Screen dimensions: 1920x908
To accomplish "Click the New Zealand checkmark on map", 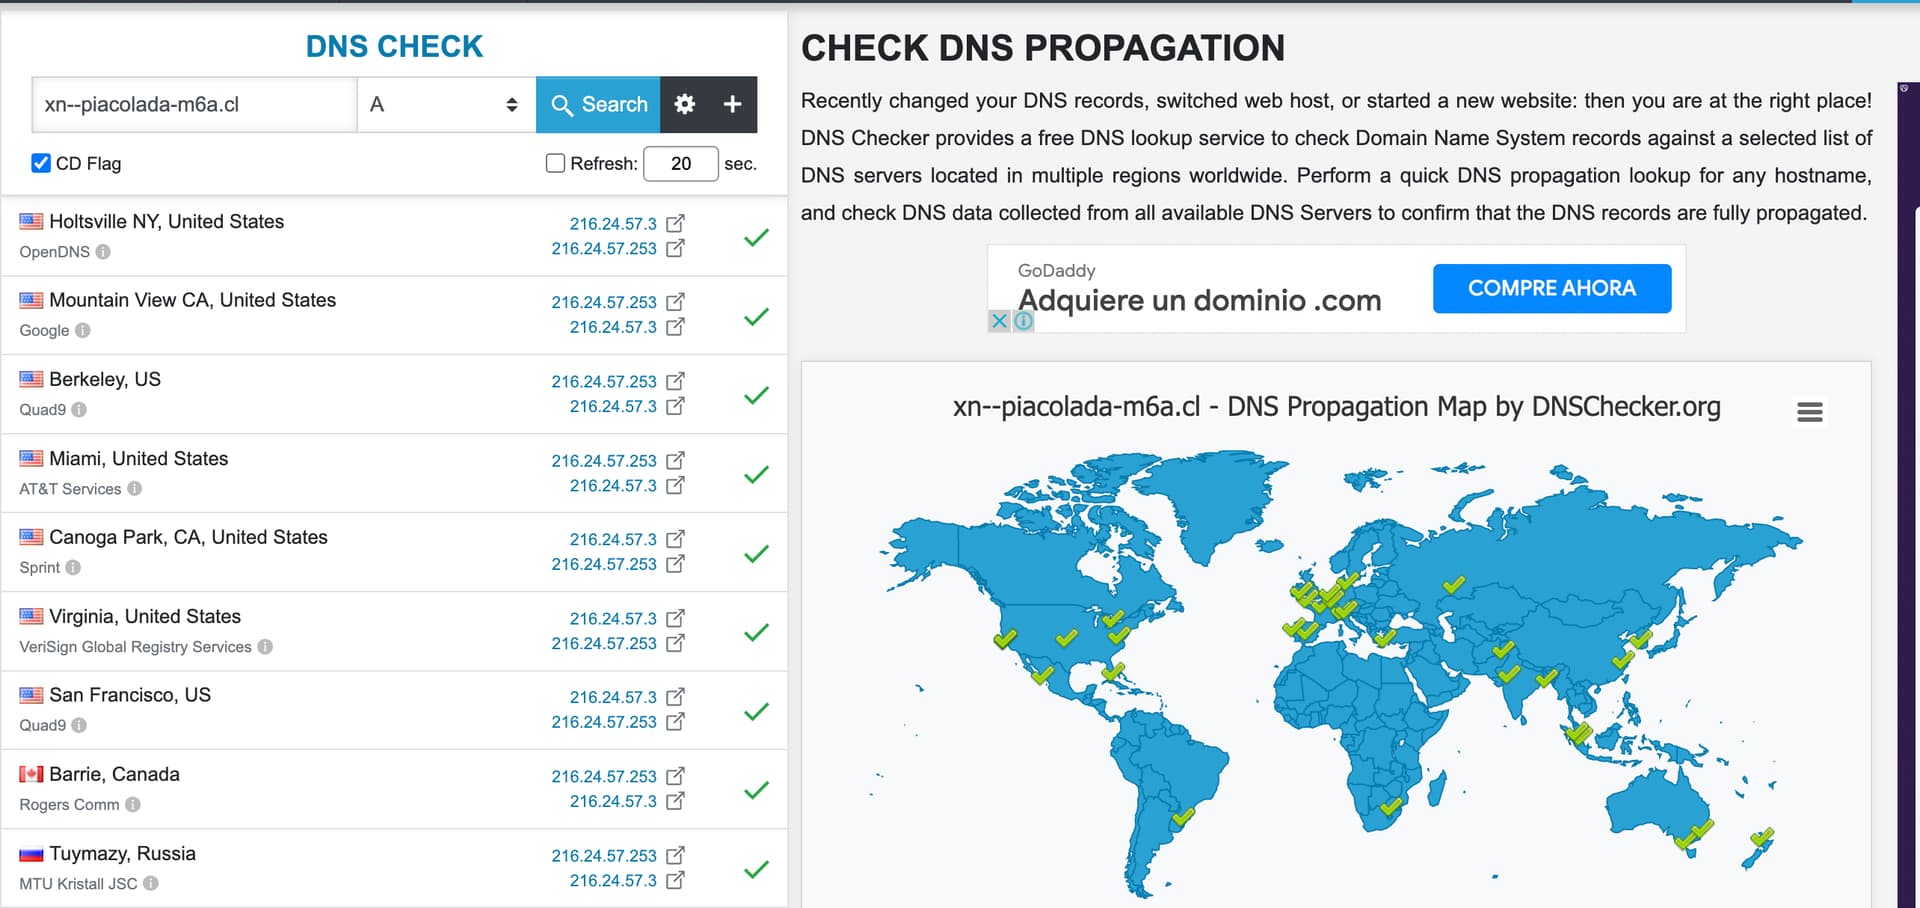I will 1762,837.
